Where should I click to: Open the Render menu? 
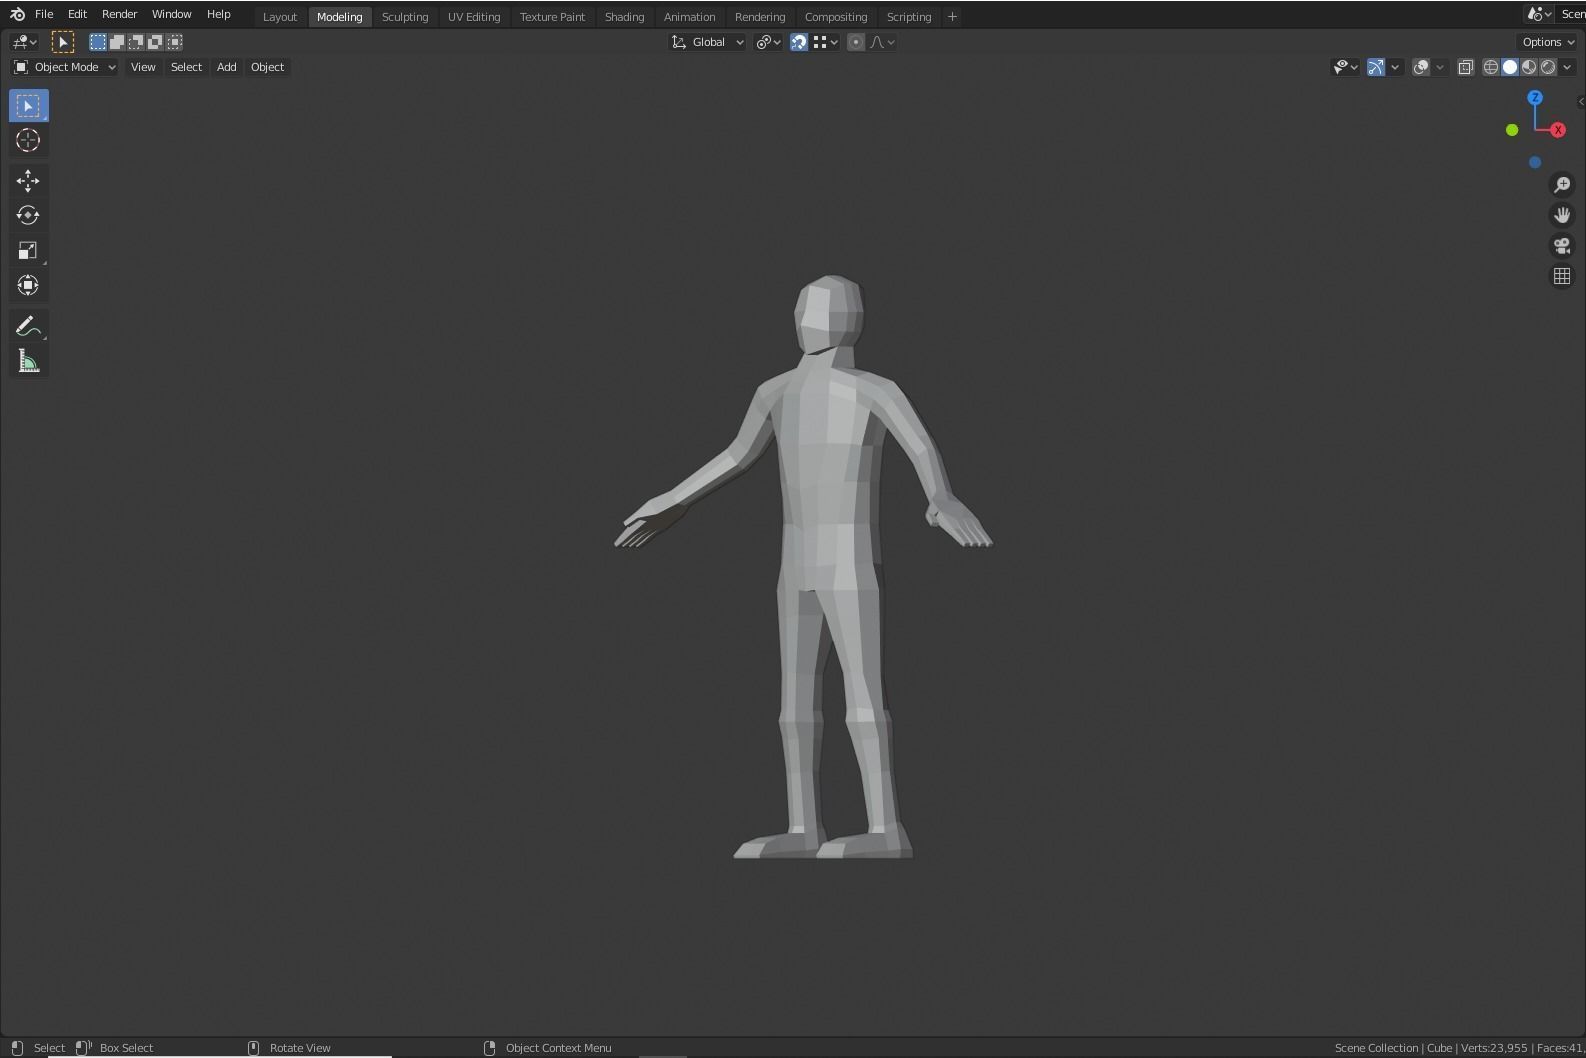(119, 14)
